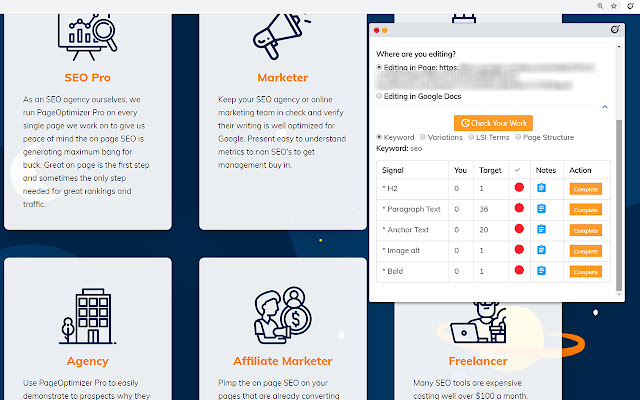
Task: Click the Notes column header
Action: [546, 170]
